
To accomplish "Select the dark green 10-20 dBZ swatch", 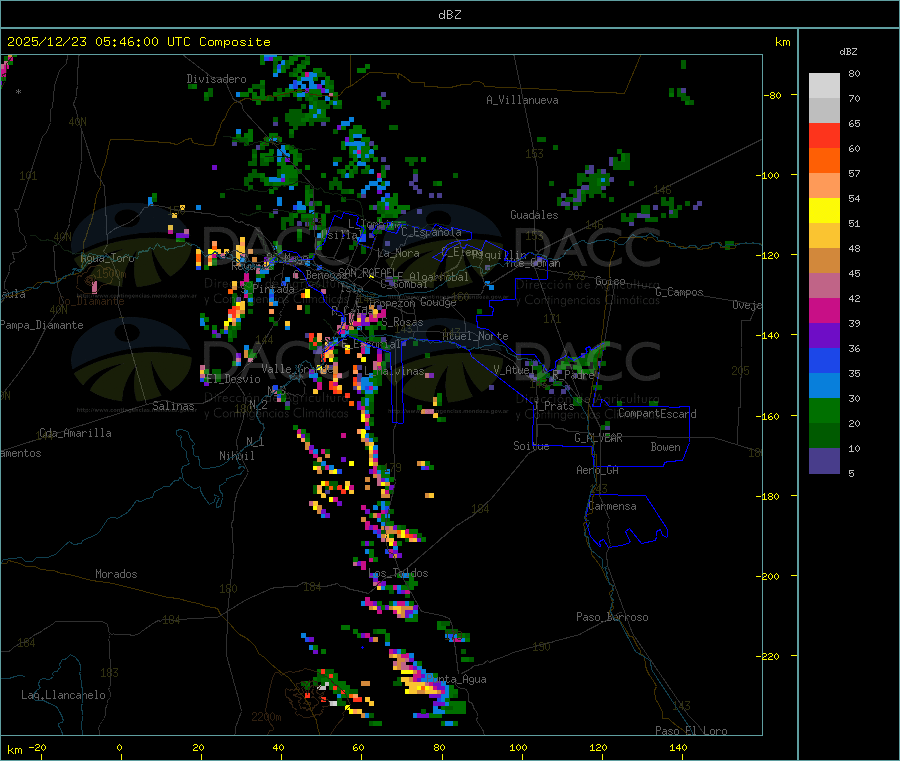I will [824, 436].
